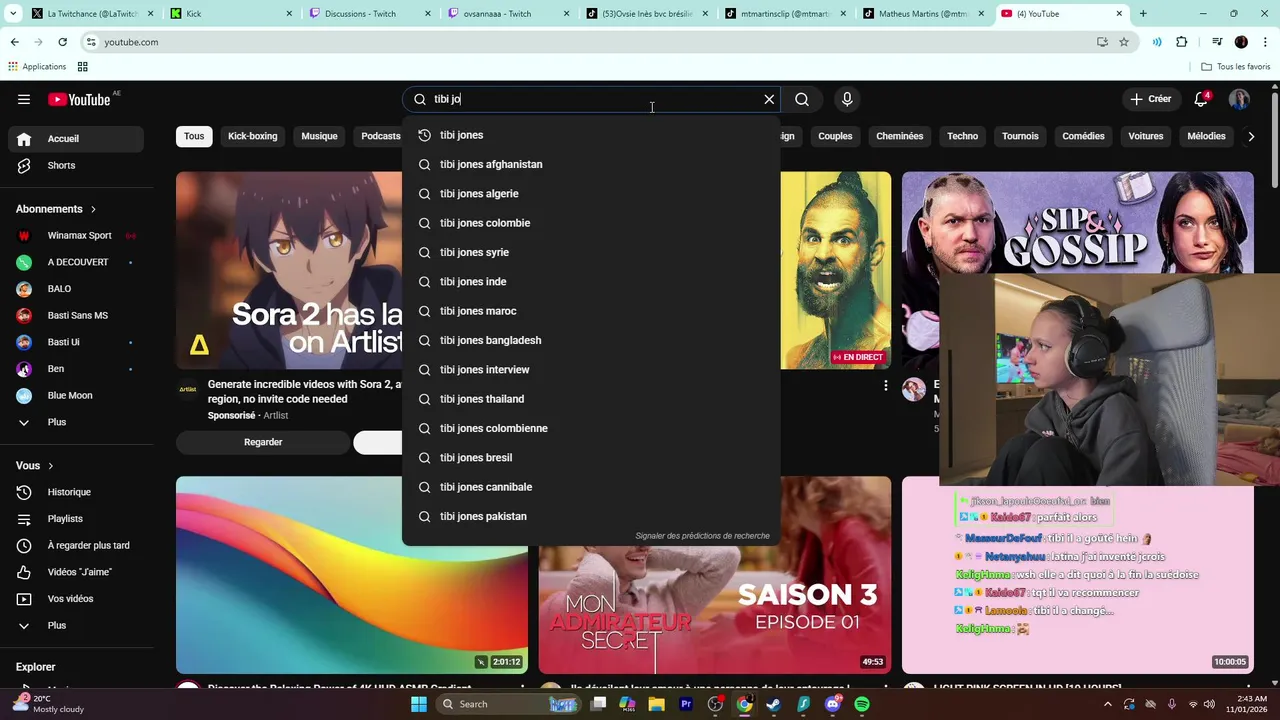The height and width of the screenshot is (720, 1280).
Task: Choose suggestion 'tibi jones thailand'
Action: 591,399
